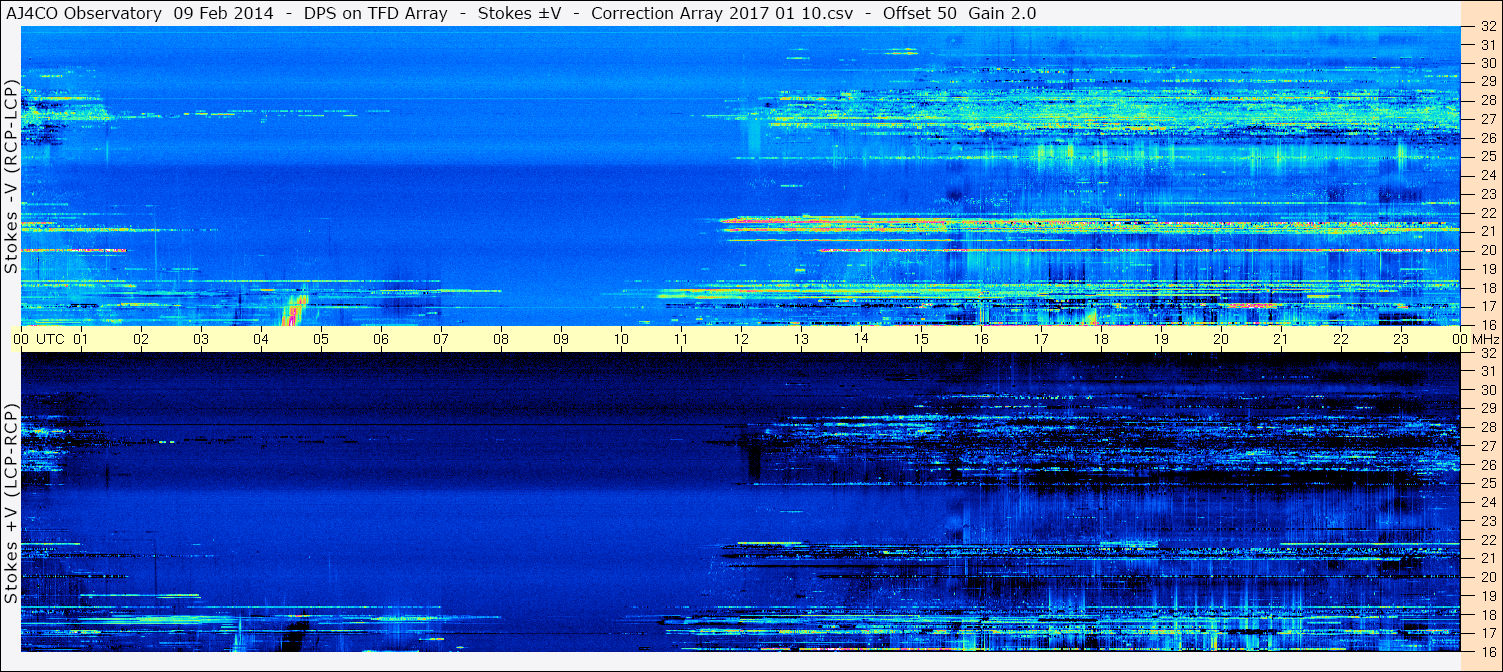1503x672 pixels.
Task: Click 32 MHz label in upper Stokes -V scale
Action: (x=1487, y=26)
